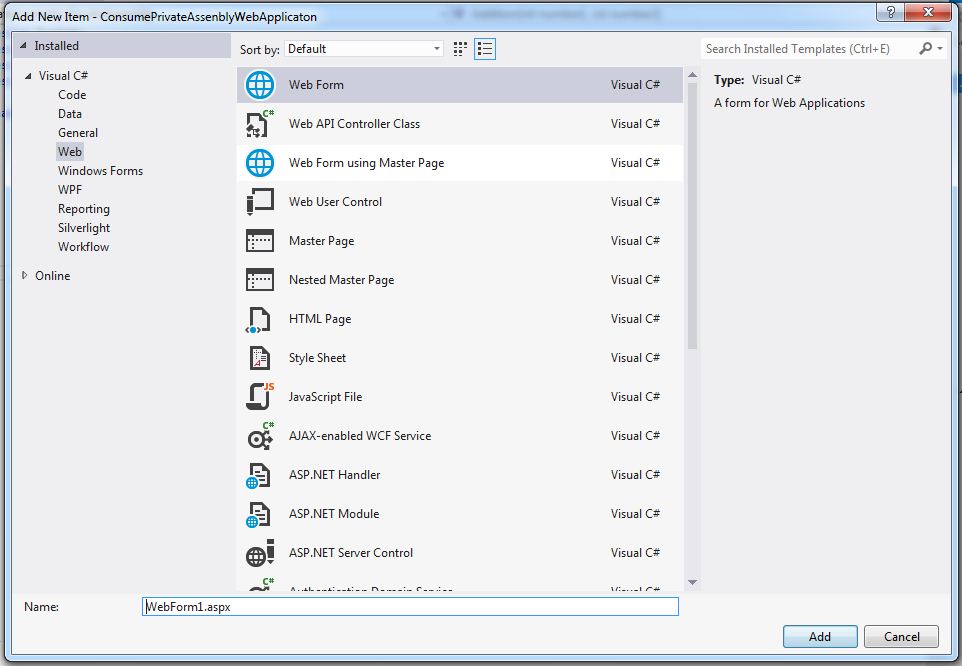This screenshot has width=962, height=666.
Task: Select the Web Form globe icon
Action: pos(260,85)
